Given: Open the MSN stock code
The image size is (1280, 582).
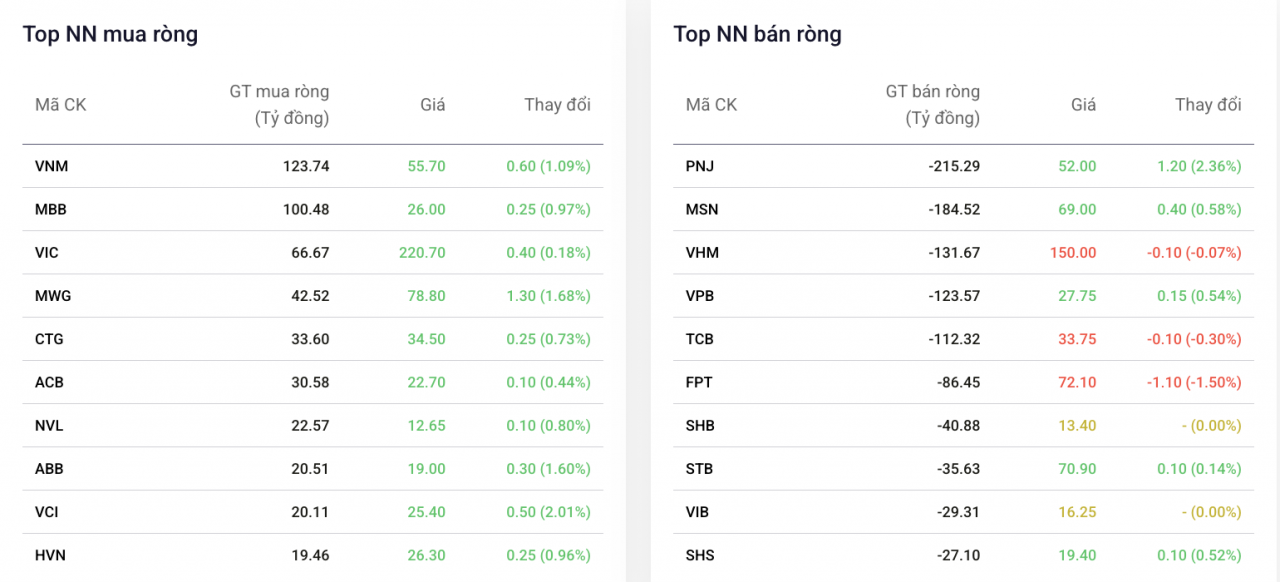Looking at the screenshot, I should click(702, 209).
